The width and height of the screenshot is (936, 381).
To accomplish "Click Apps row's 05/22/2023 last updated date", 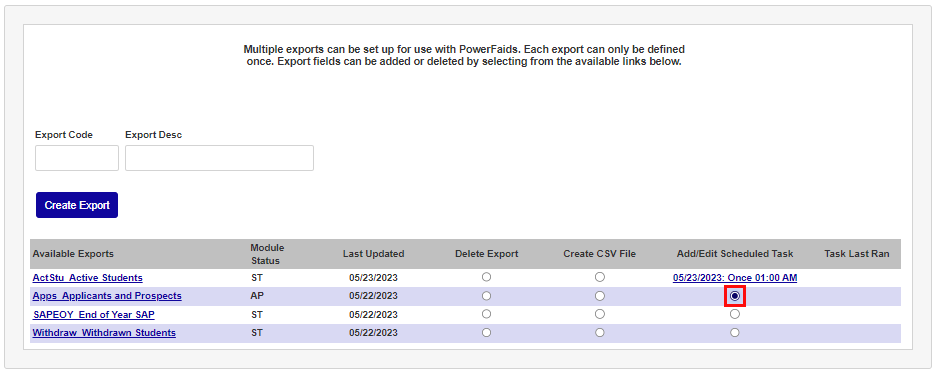I will pyautogui.click(x=374, y=296).
